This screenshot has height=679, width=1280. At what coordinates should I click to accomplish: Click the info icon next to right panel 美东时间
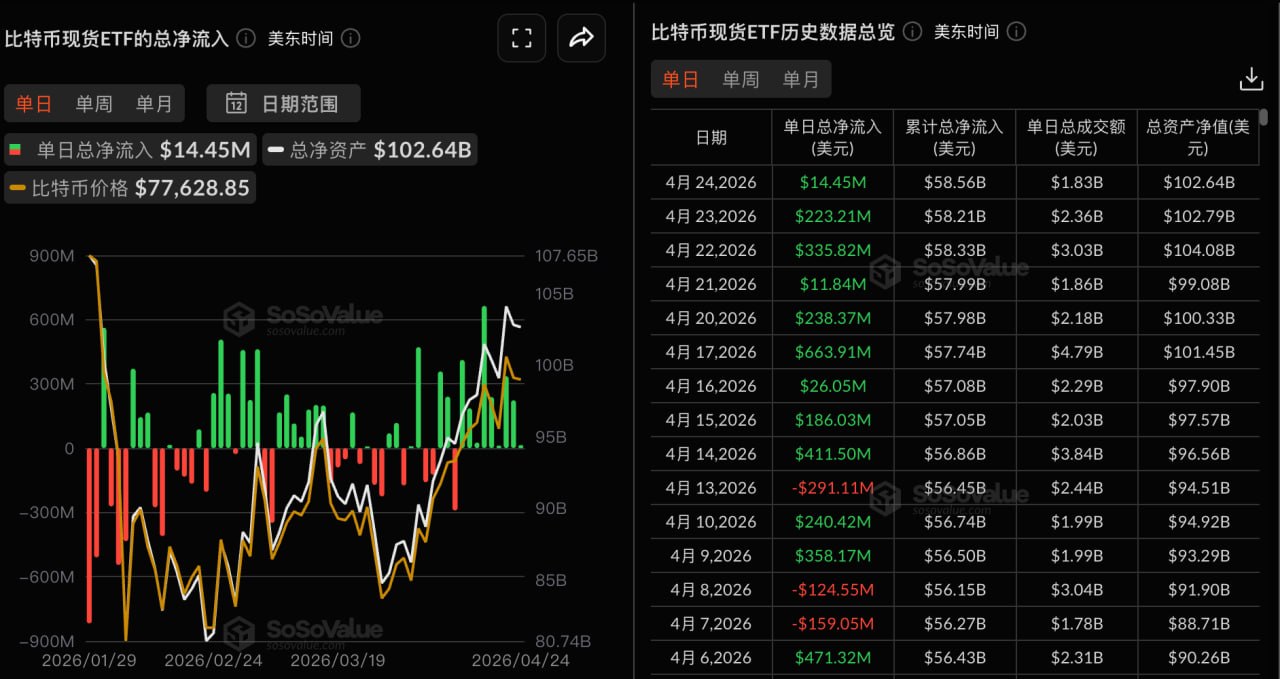1016,31
